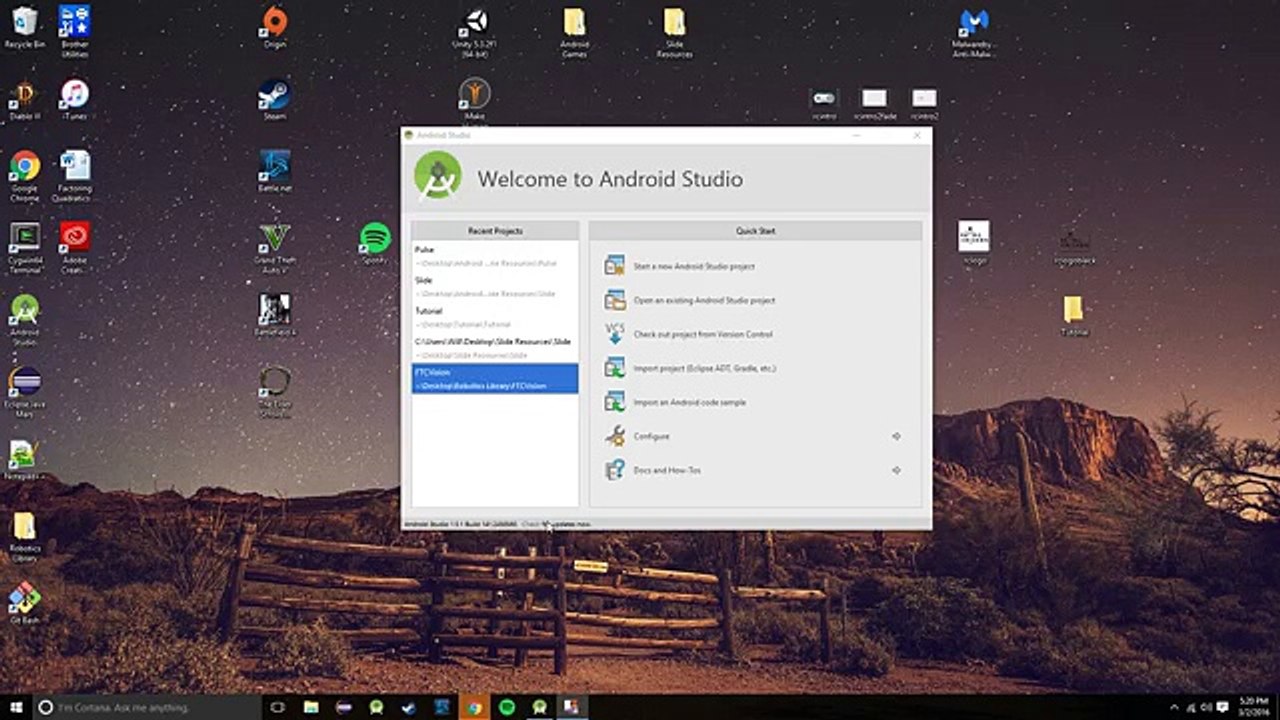
Task: Select the Cygwin64 Terminal desktop shortcut
Action: coord(25,247)
